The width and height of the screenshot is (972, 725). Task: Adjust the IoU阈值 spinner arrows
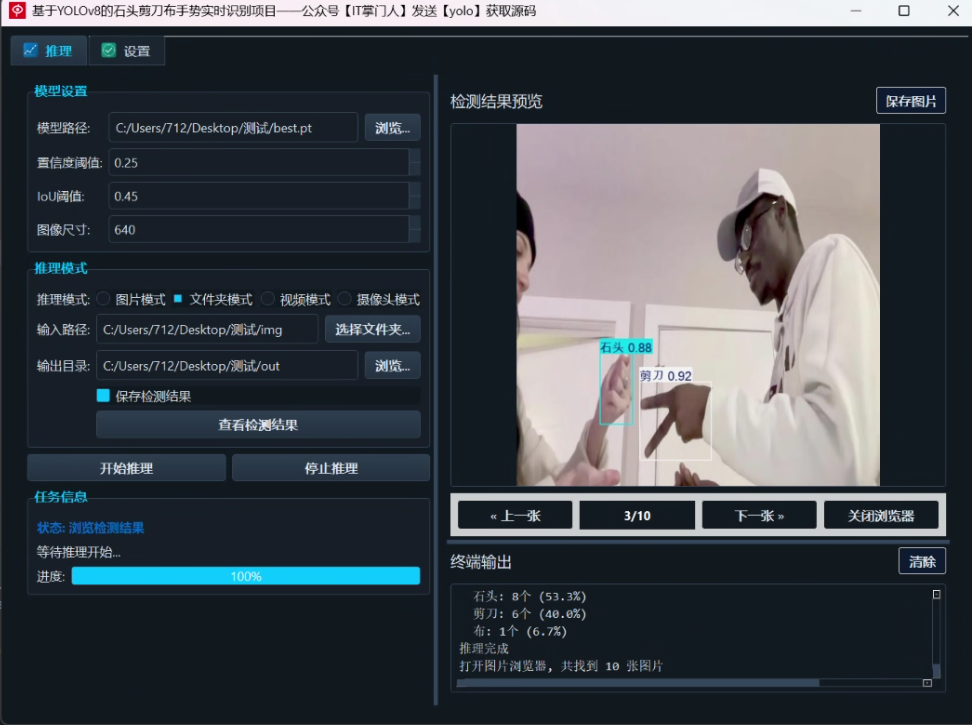415,196
